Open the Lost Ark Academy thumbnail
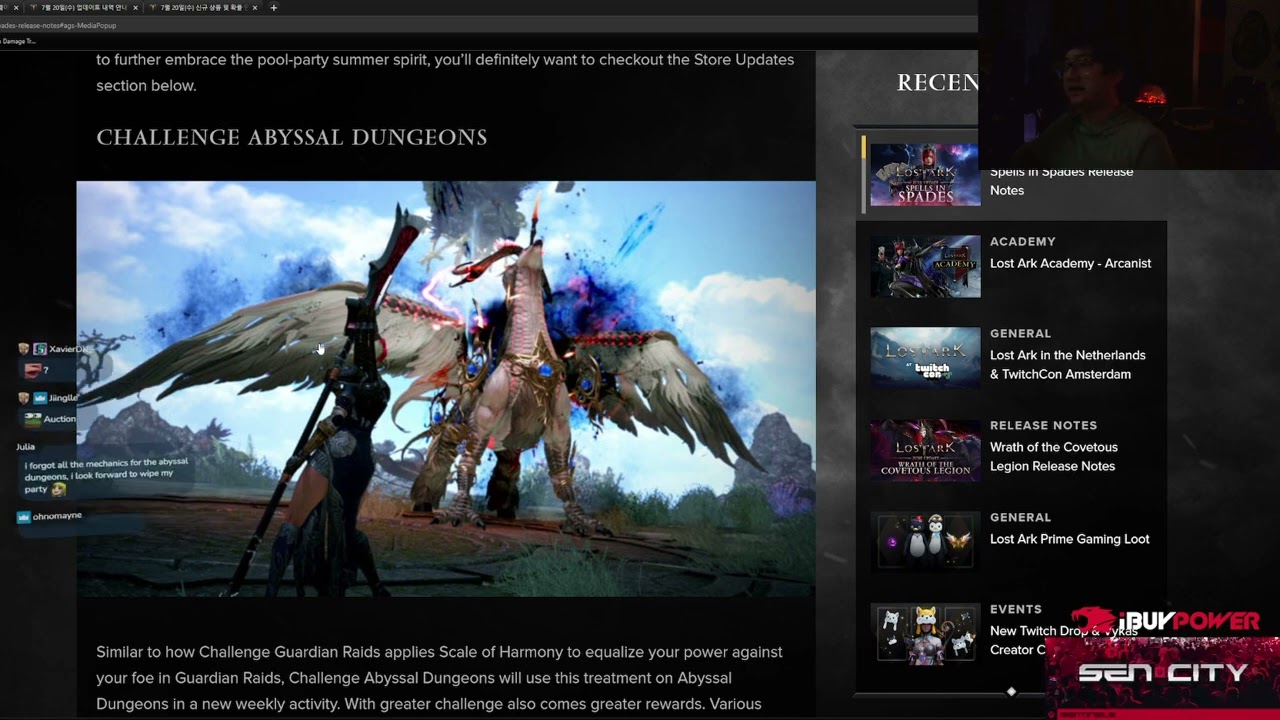Image resolution: width=1280 pixels, height=720 pixels. tap(925, 267)
